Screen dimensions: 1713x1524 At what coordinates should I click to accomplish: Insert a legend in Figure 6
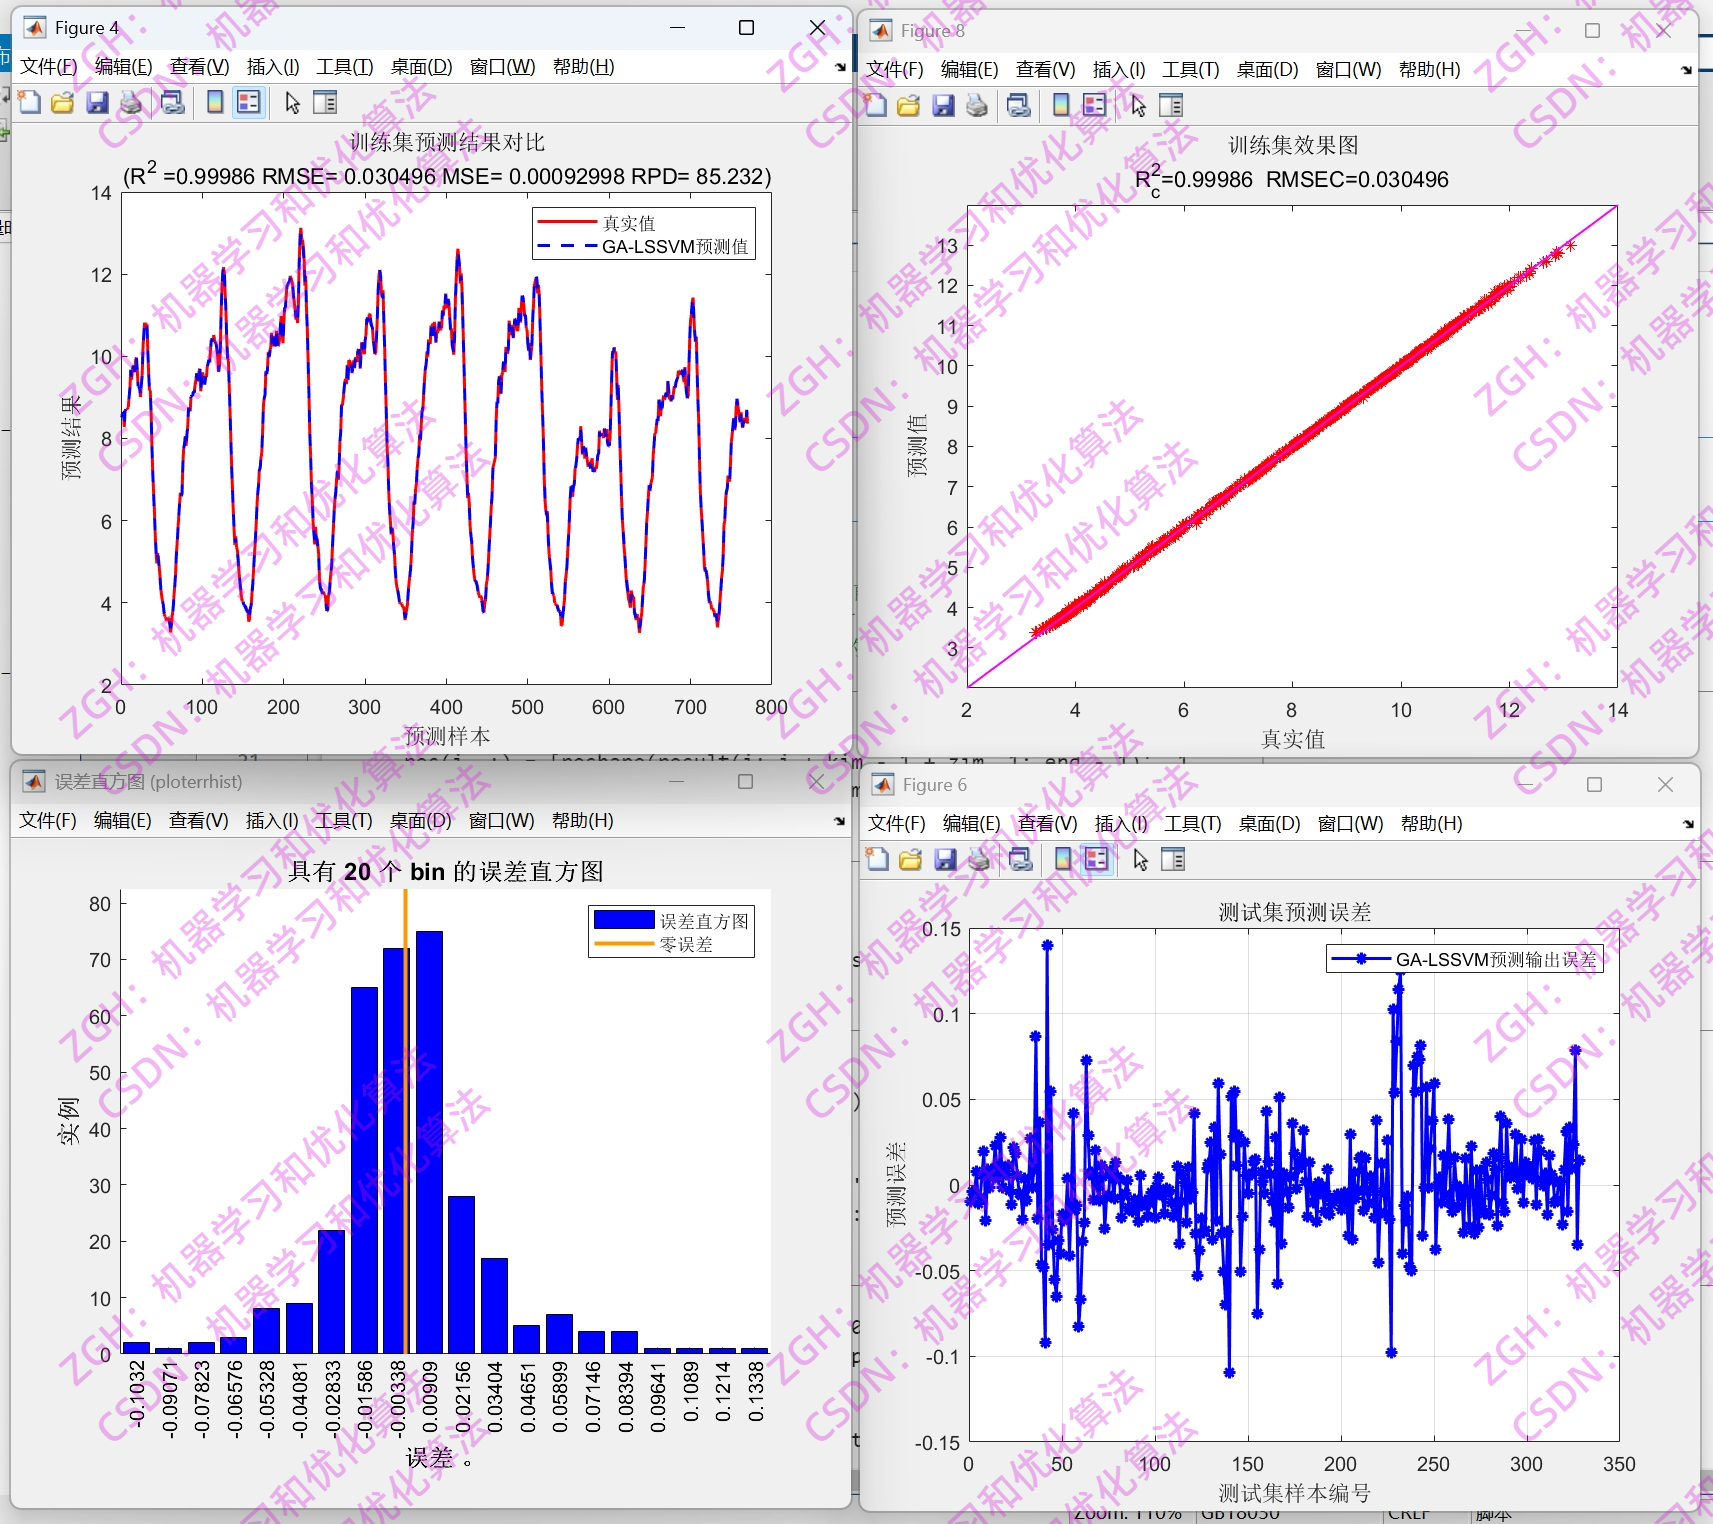(x=1094, y=860)
